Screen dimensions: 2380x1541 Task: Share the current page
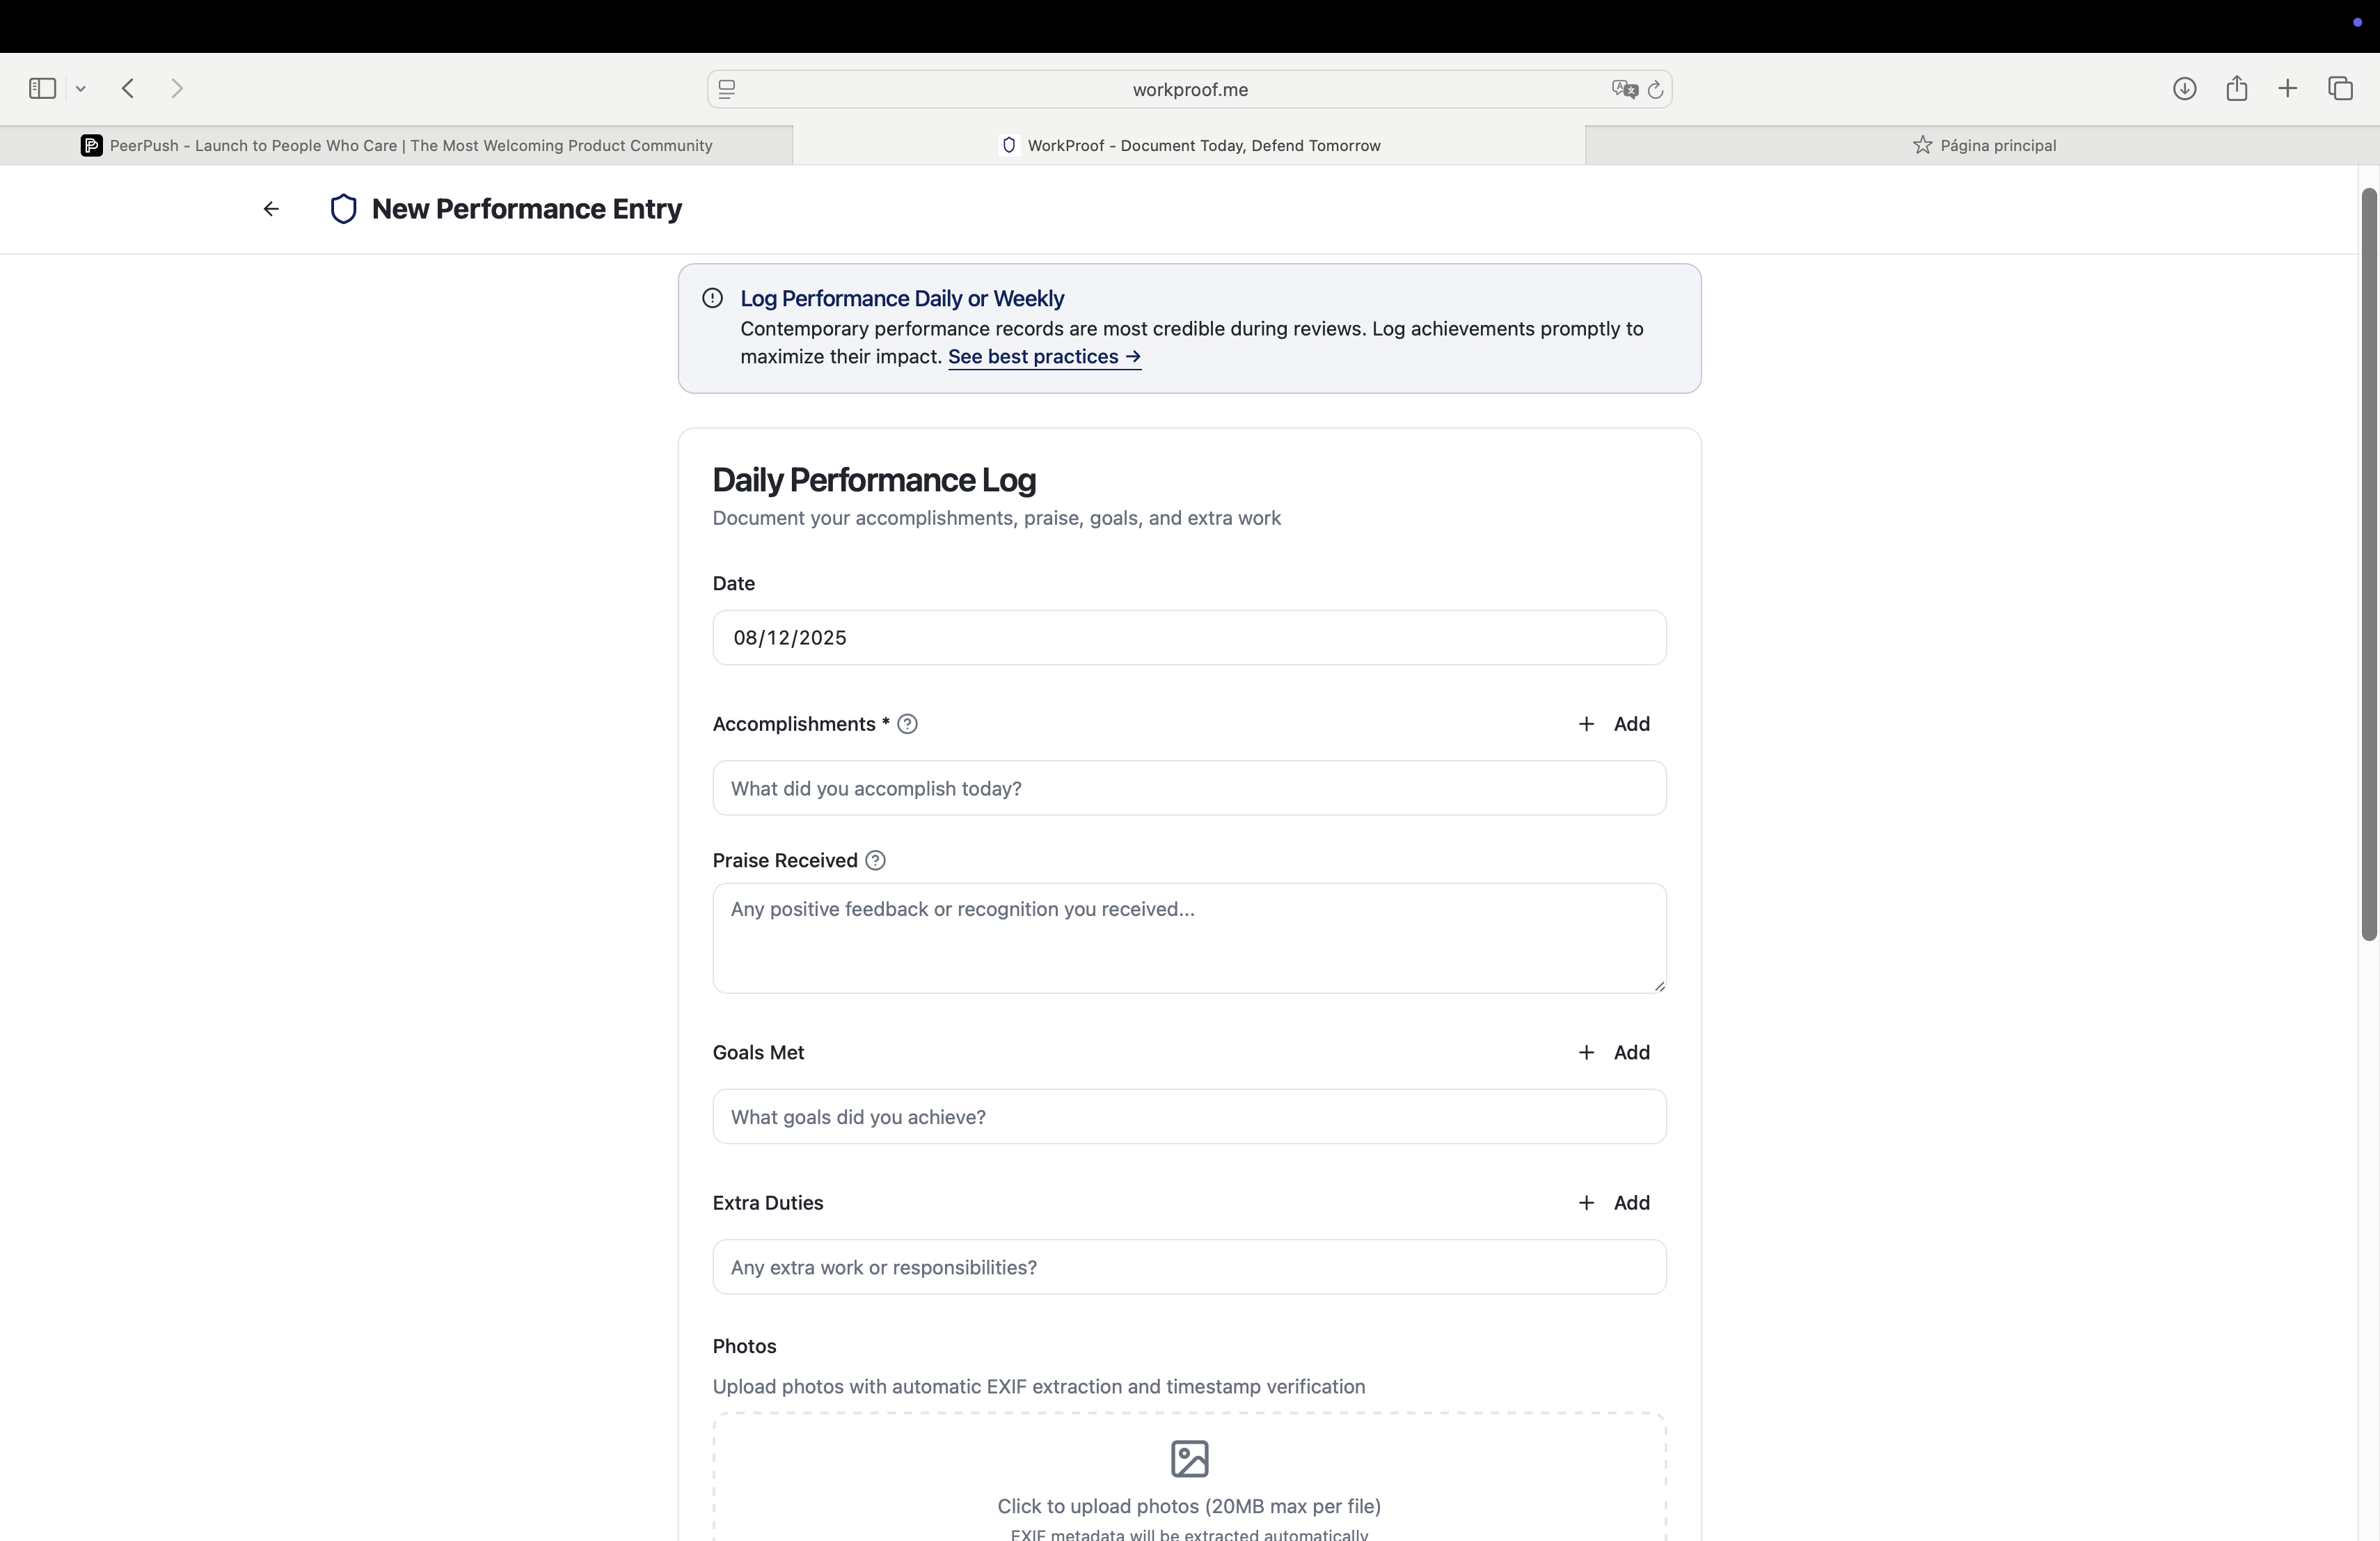[2237, 88]
